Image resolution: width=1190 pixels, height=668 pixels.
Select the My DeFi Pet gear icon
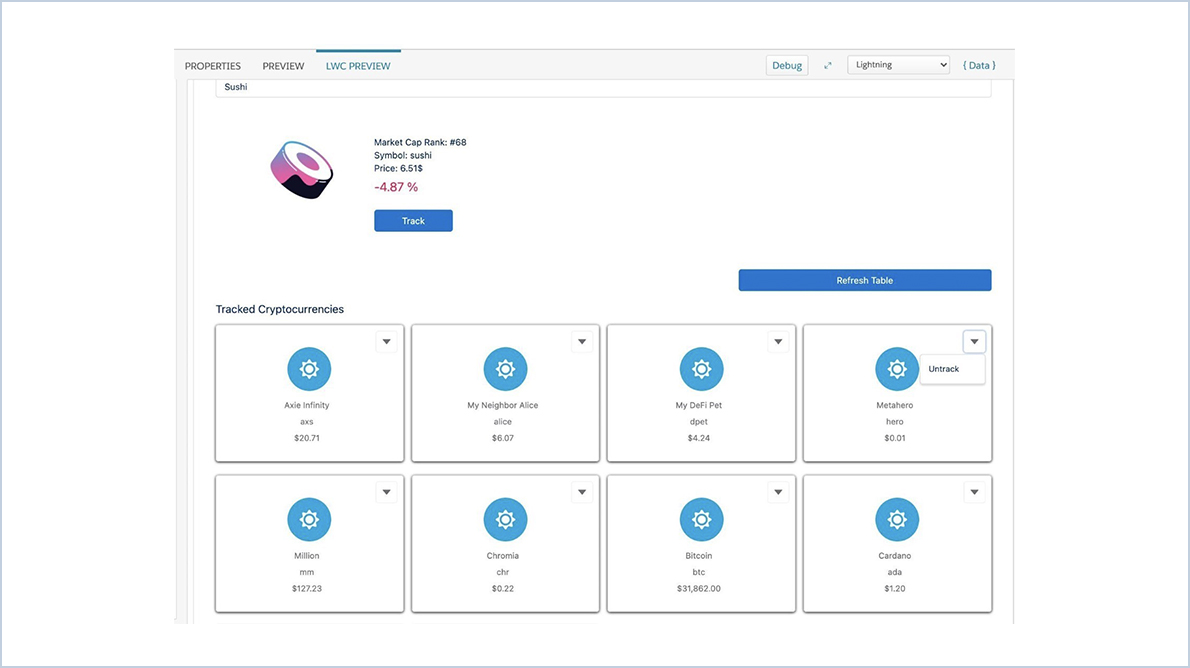pyautogui.click(x=700, y=368)
